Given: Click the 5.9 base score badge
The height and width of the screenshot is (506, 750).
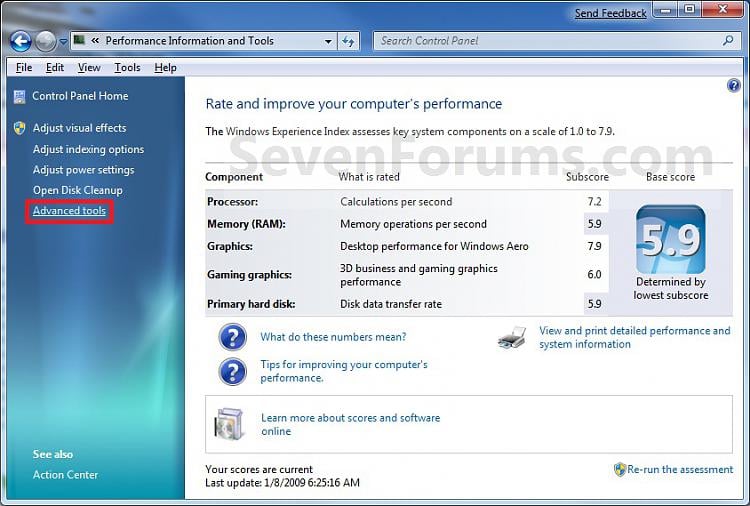Looking at the screenshot, I should [x=671, y=239].
